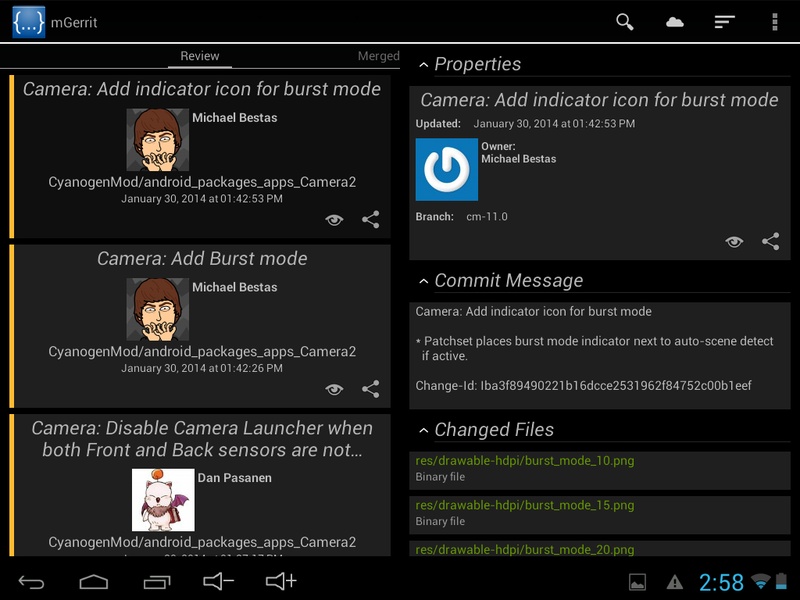The height and width of the screenshot is (600, 800).
Task: Share the 'Camera: Add Burst mode' card
Action: pyautogui.click(x=370, y=389)
